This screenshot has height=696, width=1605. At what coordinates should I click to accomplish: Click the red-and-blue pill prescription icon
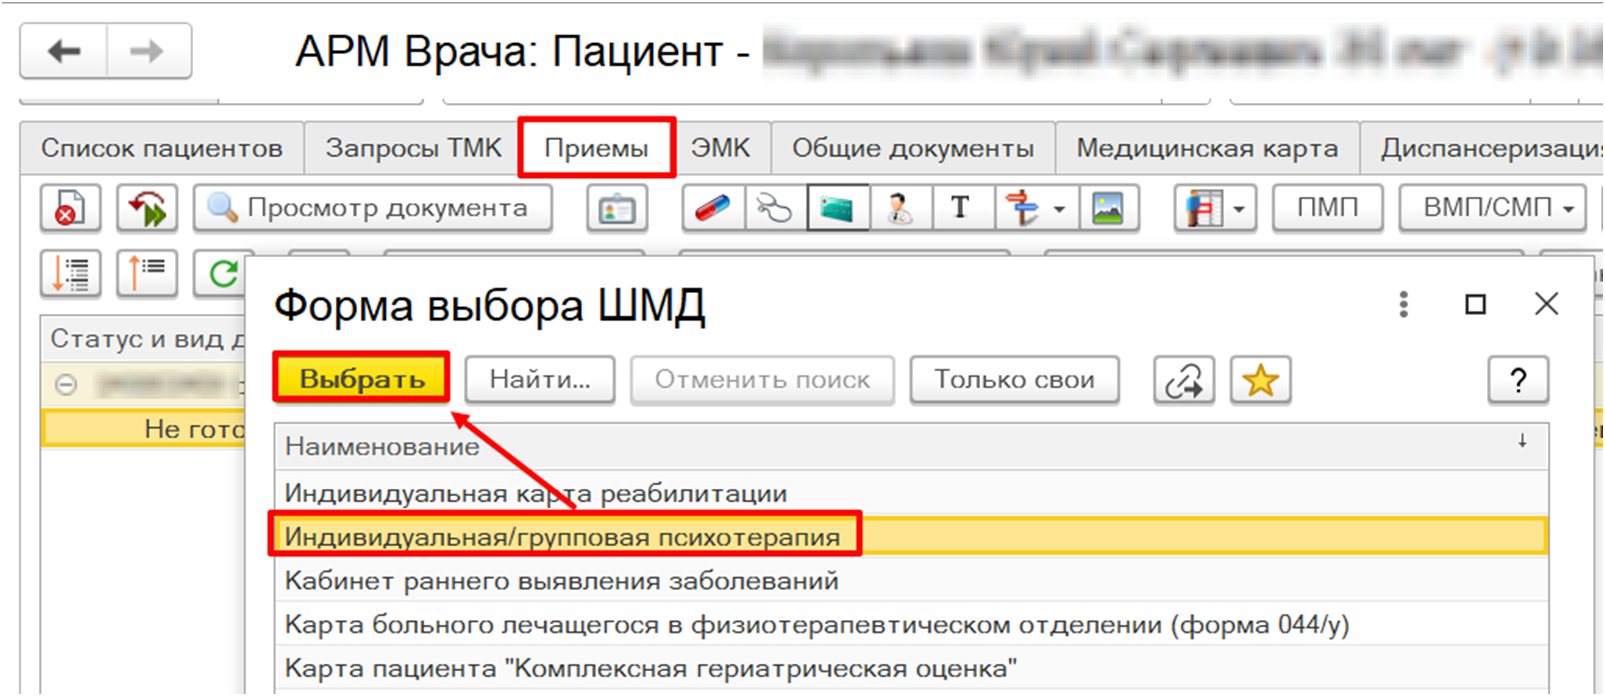(x=713, y=209)
